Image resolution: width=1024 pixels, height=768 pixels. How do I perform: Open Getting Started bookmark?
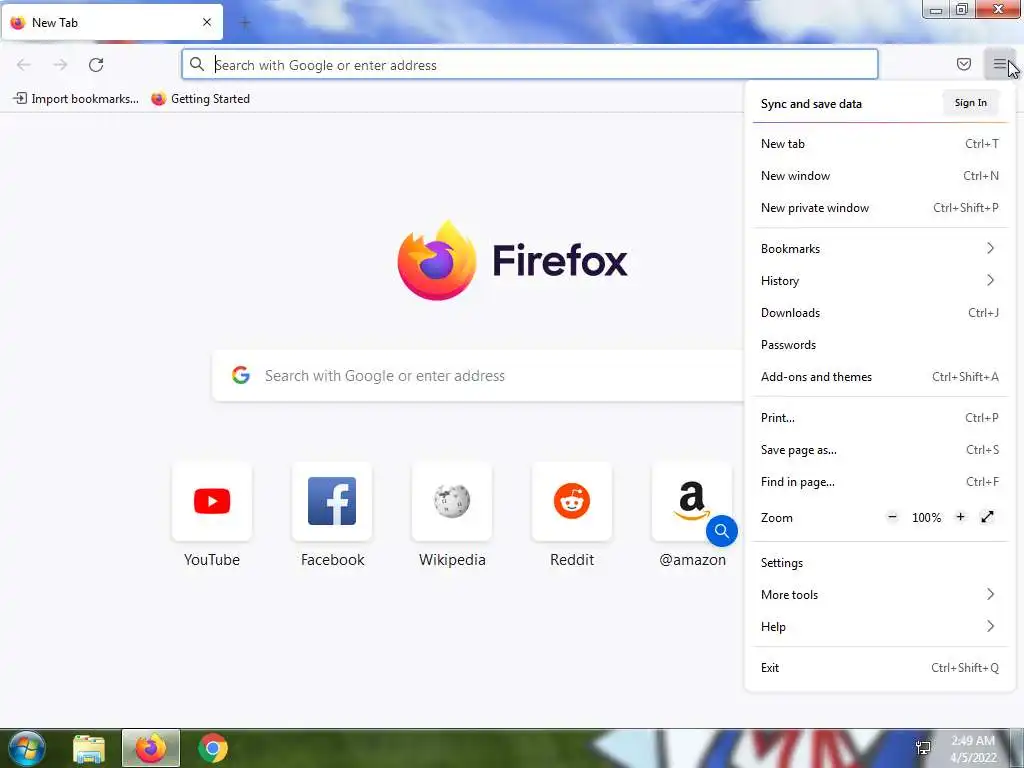point(201,99)
